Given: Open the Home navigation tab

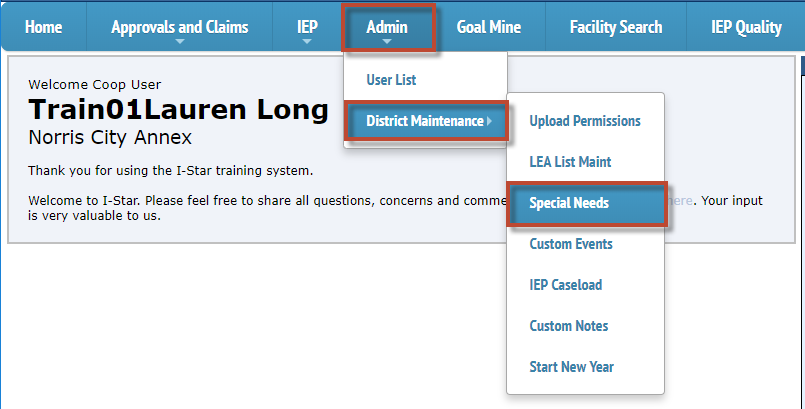Looking at the screenshot, I should click(x=43, y=27).
